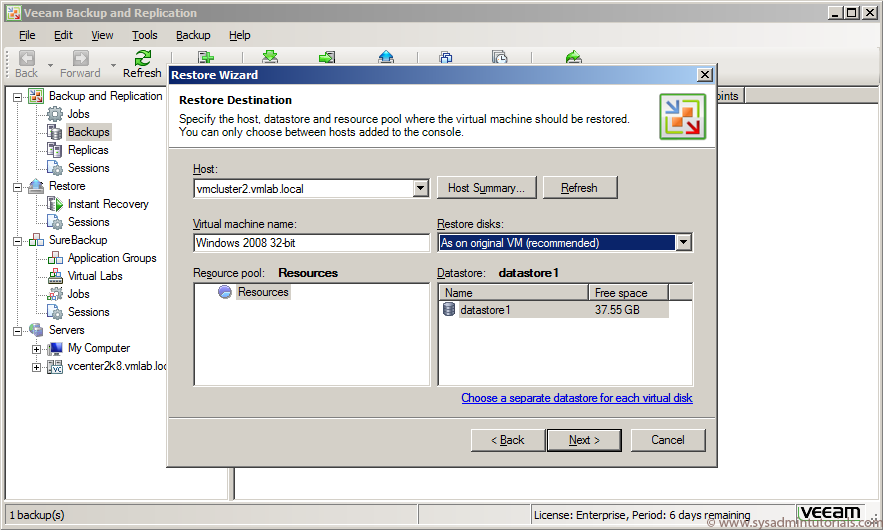
Task: Click the Forward arrow toolbar icon
Action: [81, 58]
